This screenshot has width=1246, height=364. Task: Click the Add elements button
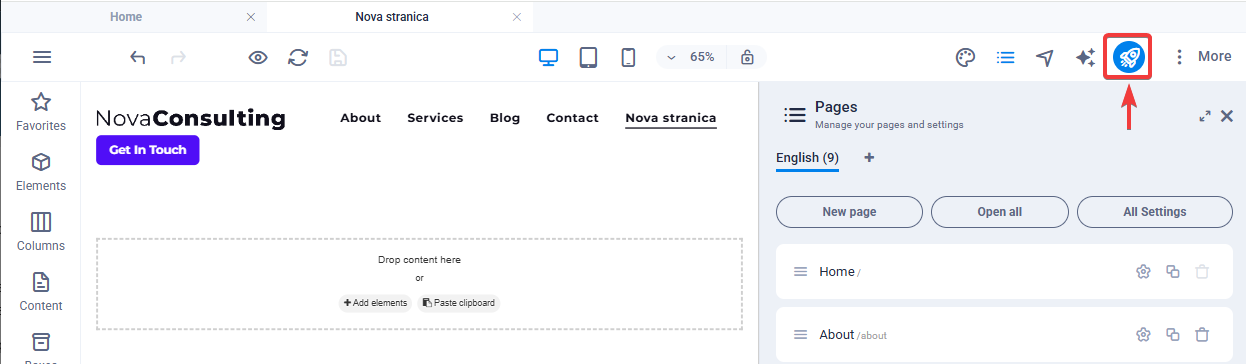click(x=375, y=303)
